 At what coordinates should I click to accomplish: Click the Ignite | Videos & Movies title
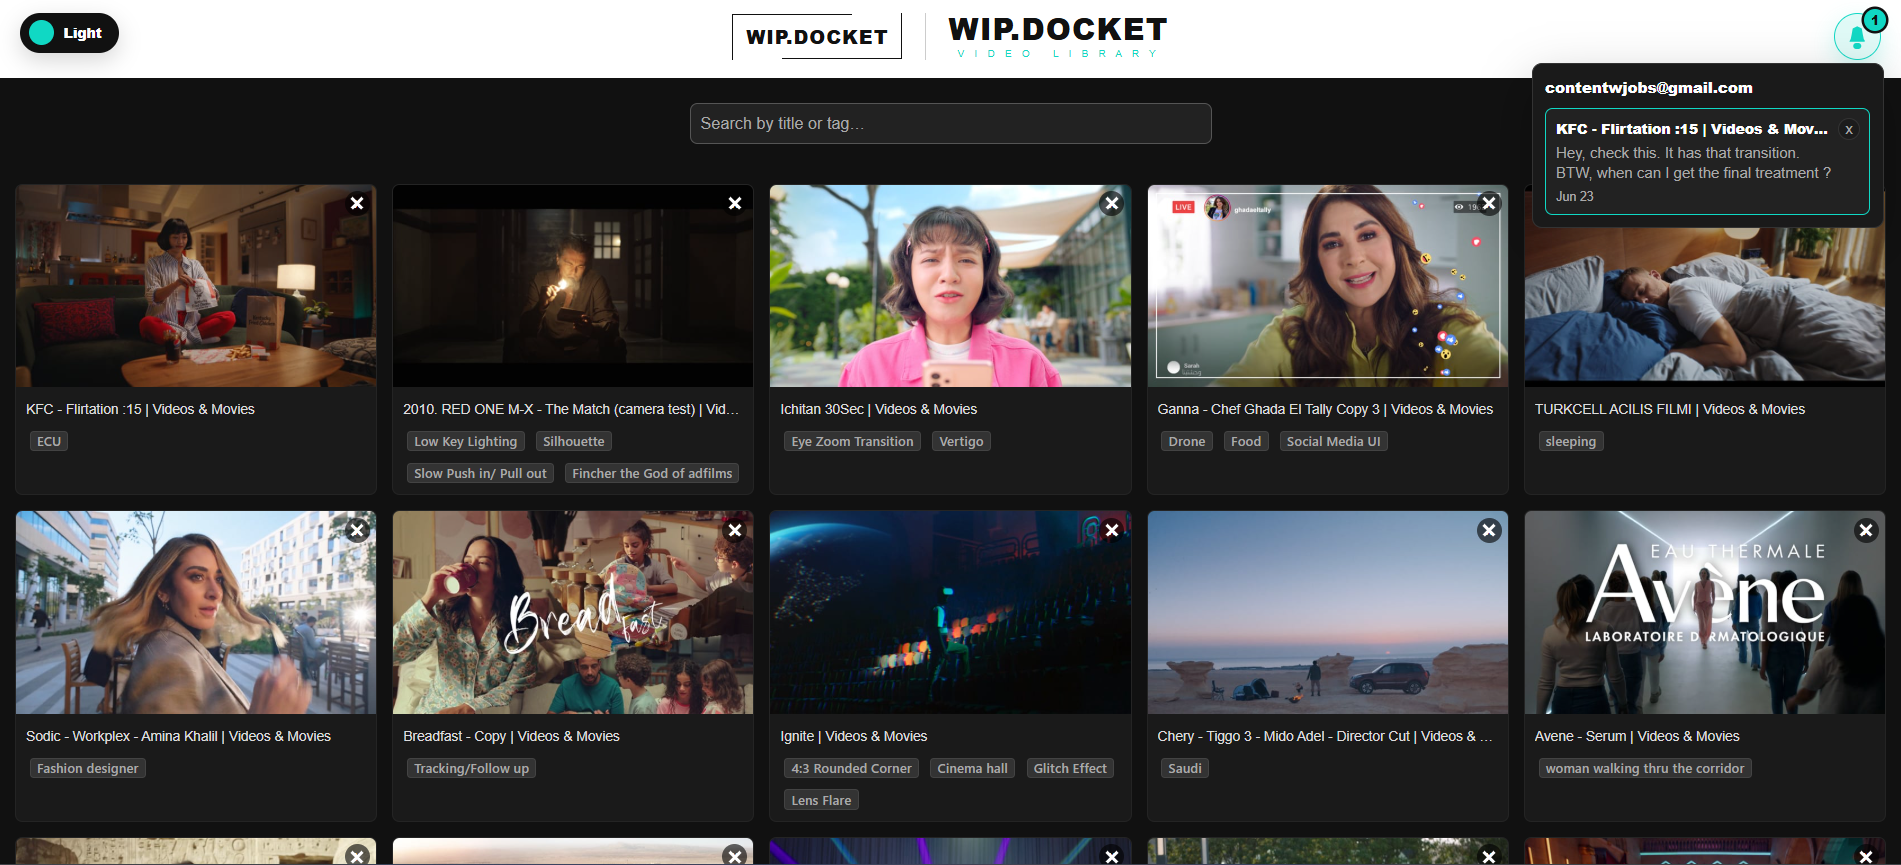[x=854, y=736]
